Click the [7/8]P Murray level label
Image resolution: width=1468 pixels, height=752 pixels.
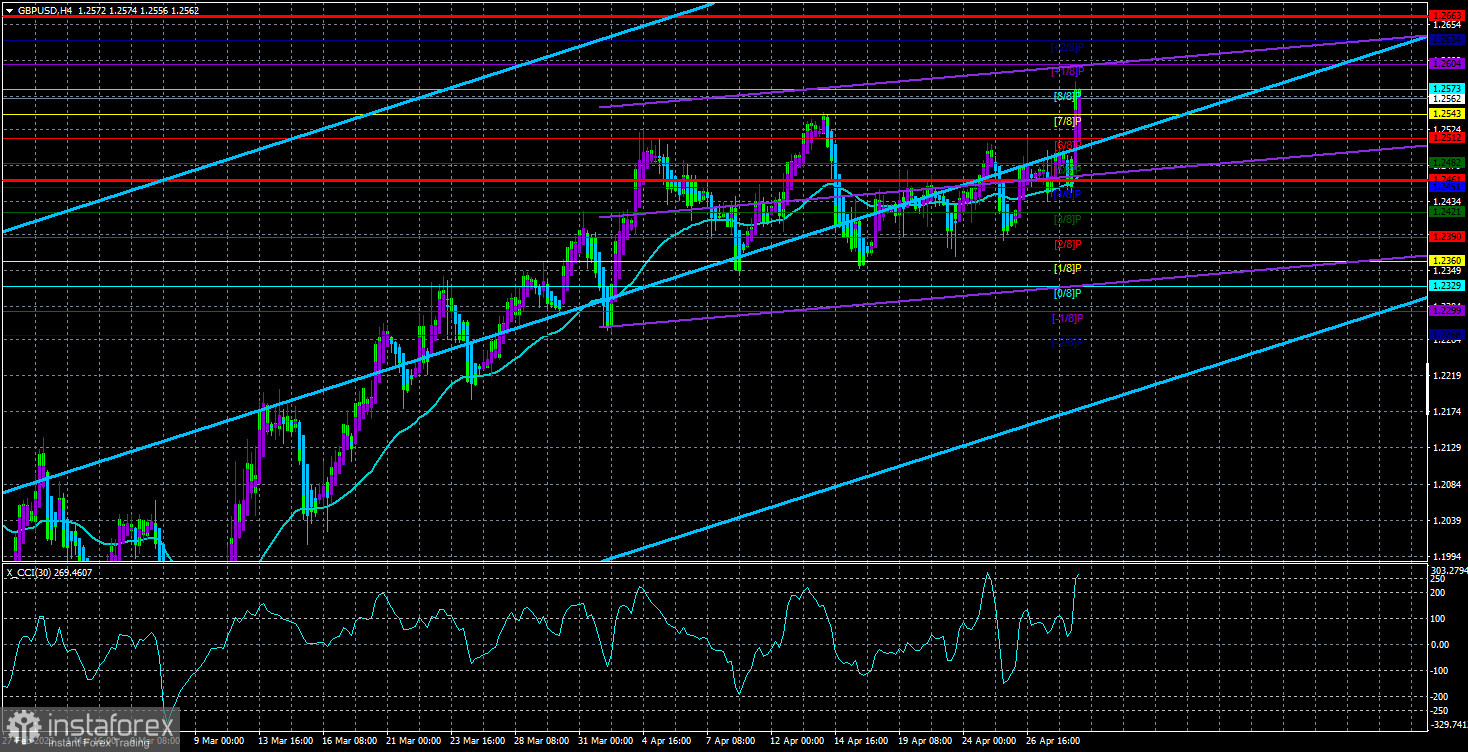click(x=1067, y=122)
